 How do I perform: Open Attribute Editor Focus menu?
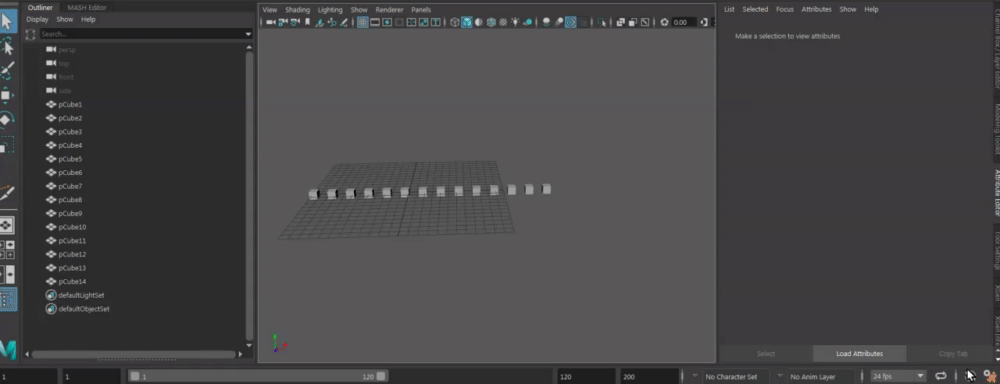pos(784,10)
